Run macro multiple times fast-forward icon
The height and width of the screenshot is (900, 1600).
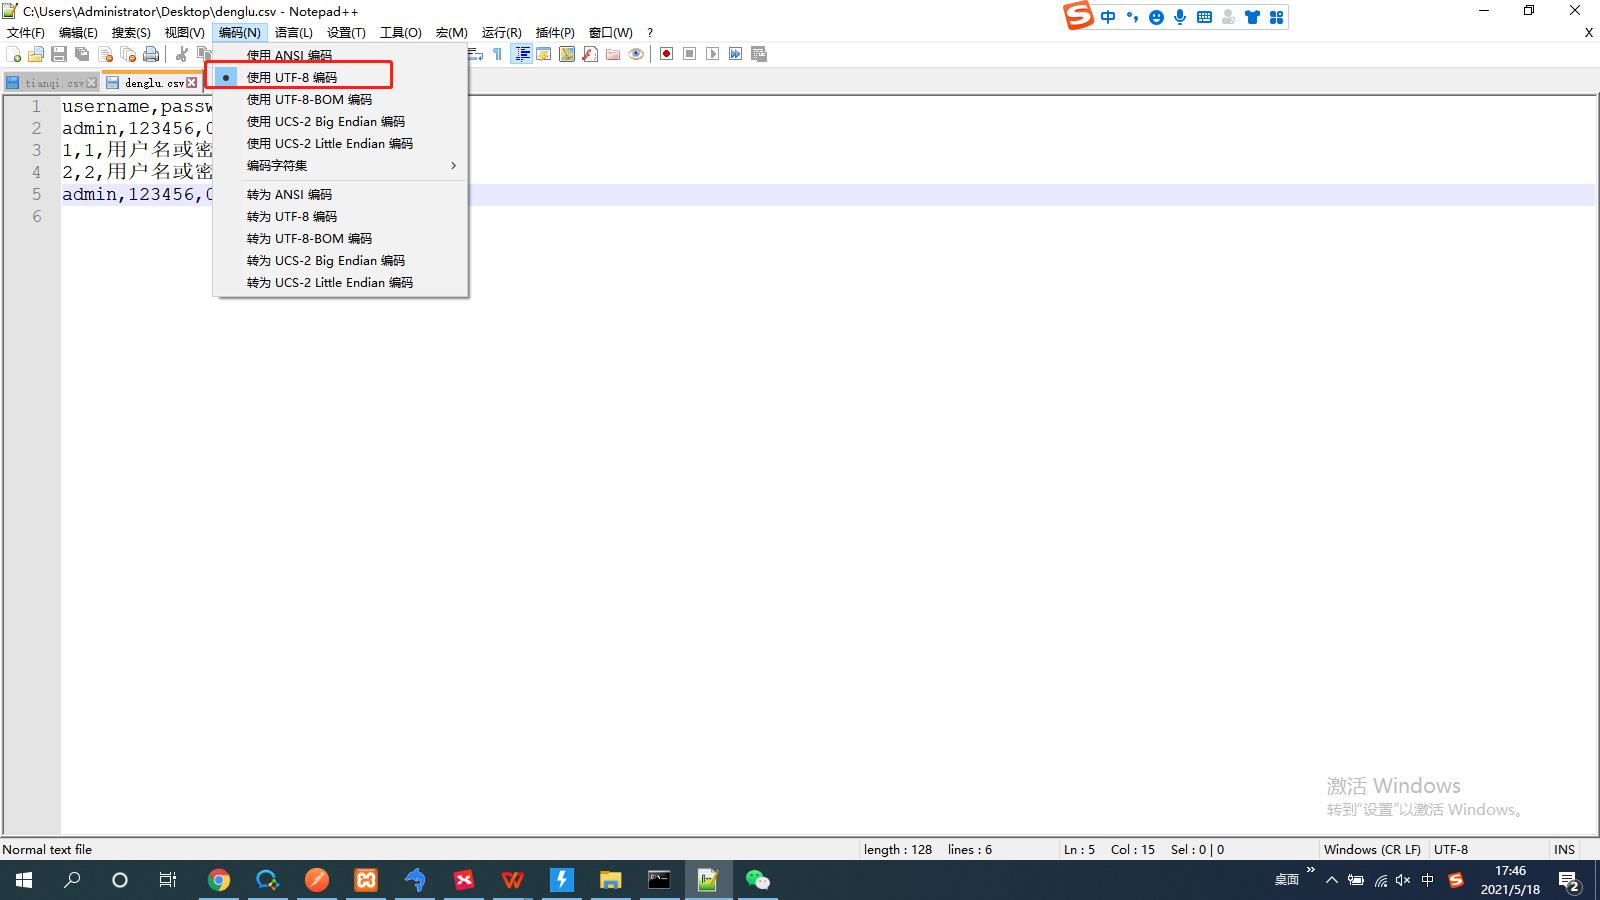[x=735, y=54]
